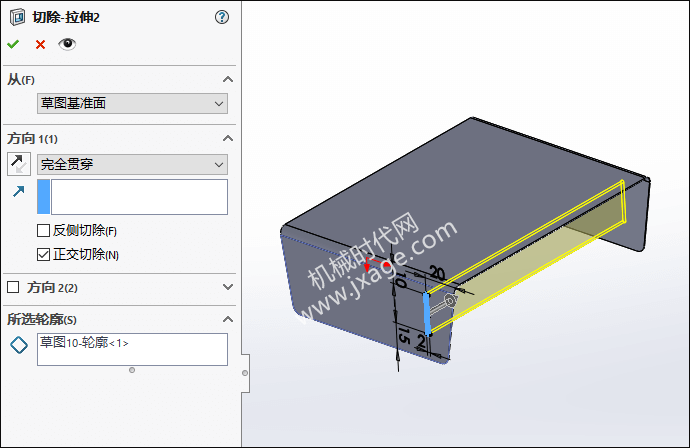Toggle detailed preview eye icon
The image size is (690, 448).
[67, 44]
